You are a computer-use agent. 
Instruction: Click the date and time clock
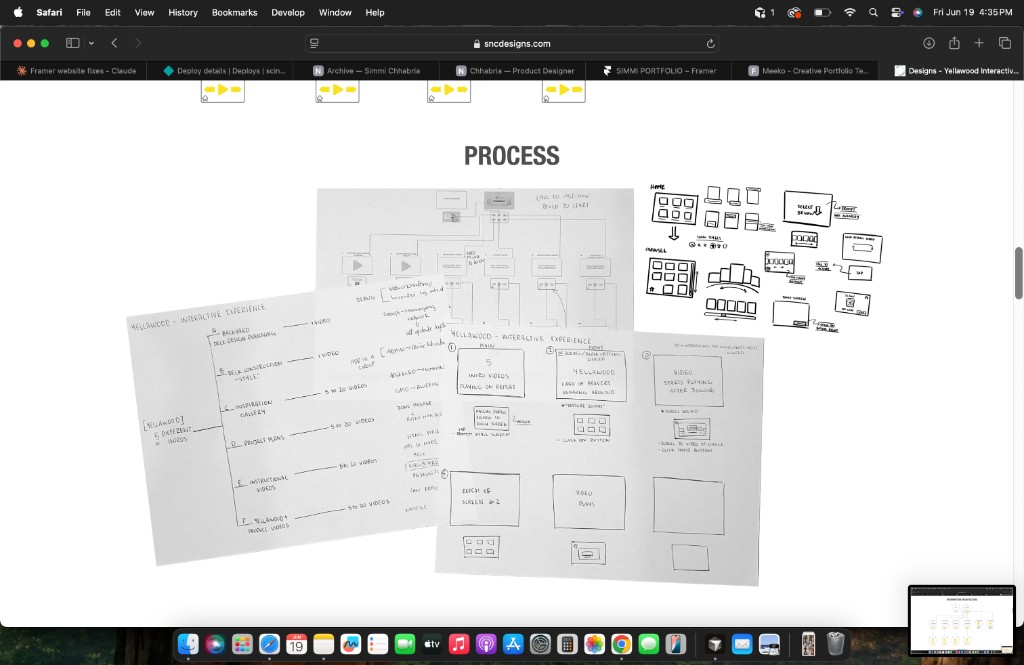(x=972, y=12)
